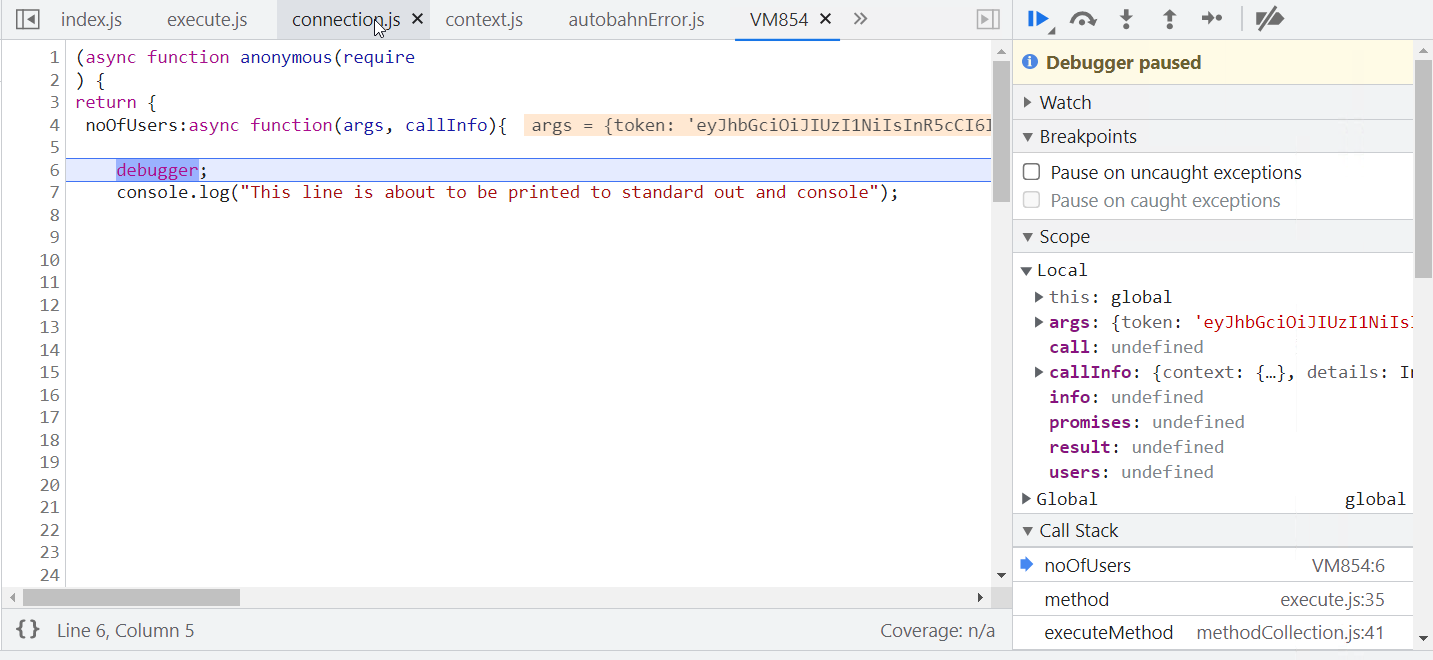This screenshot has height=660, width=1433.
Task: Click the code editor vertical scrollbar thumb
Action: pos(1001,131)
